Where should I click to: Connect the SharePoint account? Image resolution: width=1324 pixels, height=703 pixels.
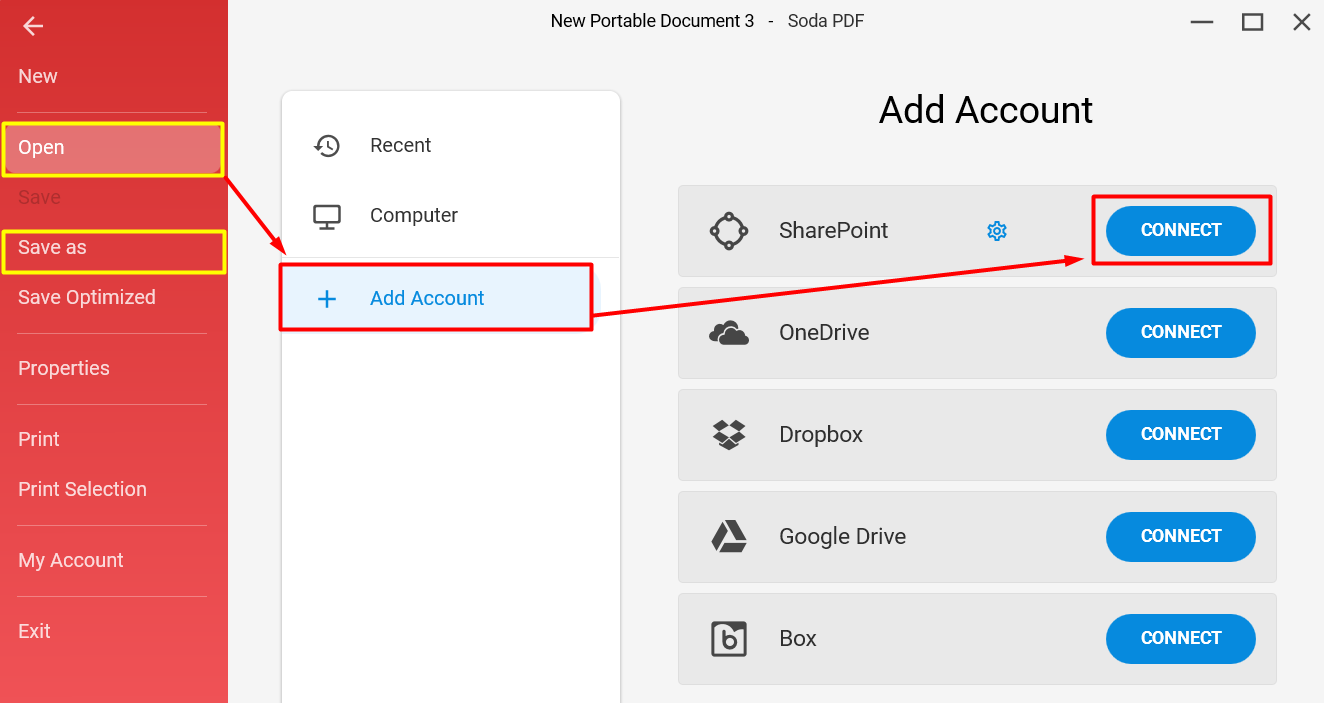click(x=1180, y=230)
